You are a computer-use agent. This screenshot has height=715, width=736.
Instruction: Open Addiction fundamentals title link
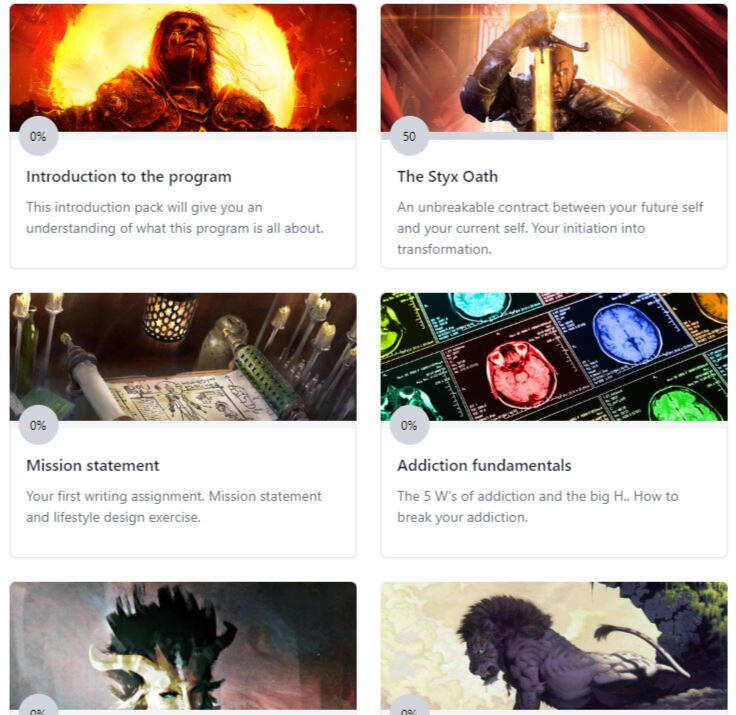[x=484, y=465]
